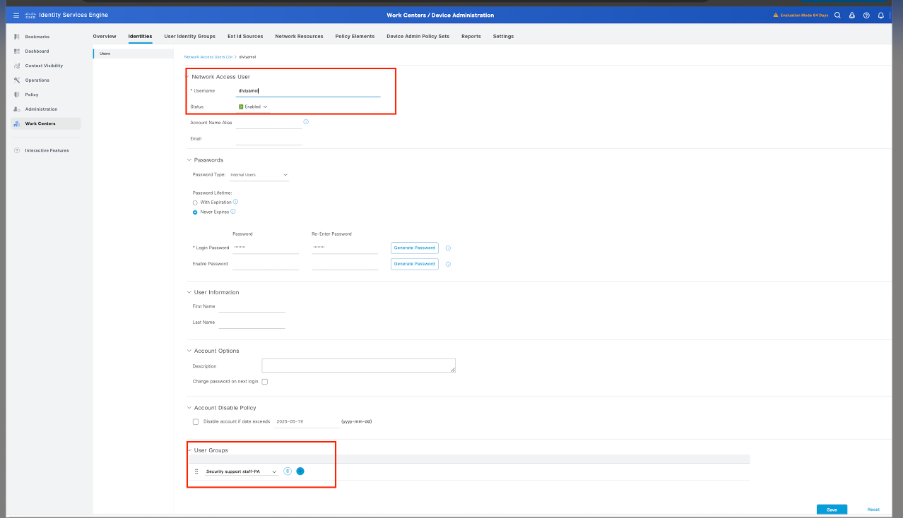Click info icon after Enable Password row
The width and height of the screenshot is (904, 518).
(448, 264)
